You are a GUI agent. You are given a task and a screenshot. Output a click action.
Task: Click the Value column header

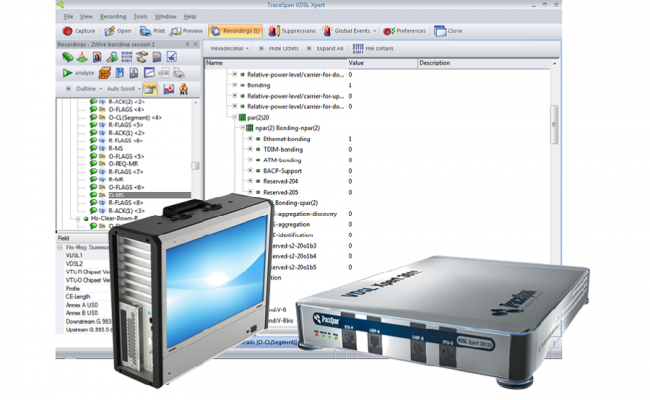(x=382, y=63)
